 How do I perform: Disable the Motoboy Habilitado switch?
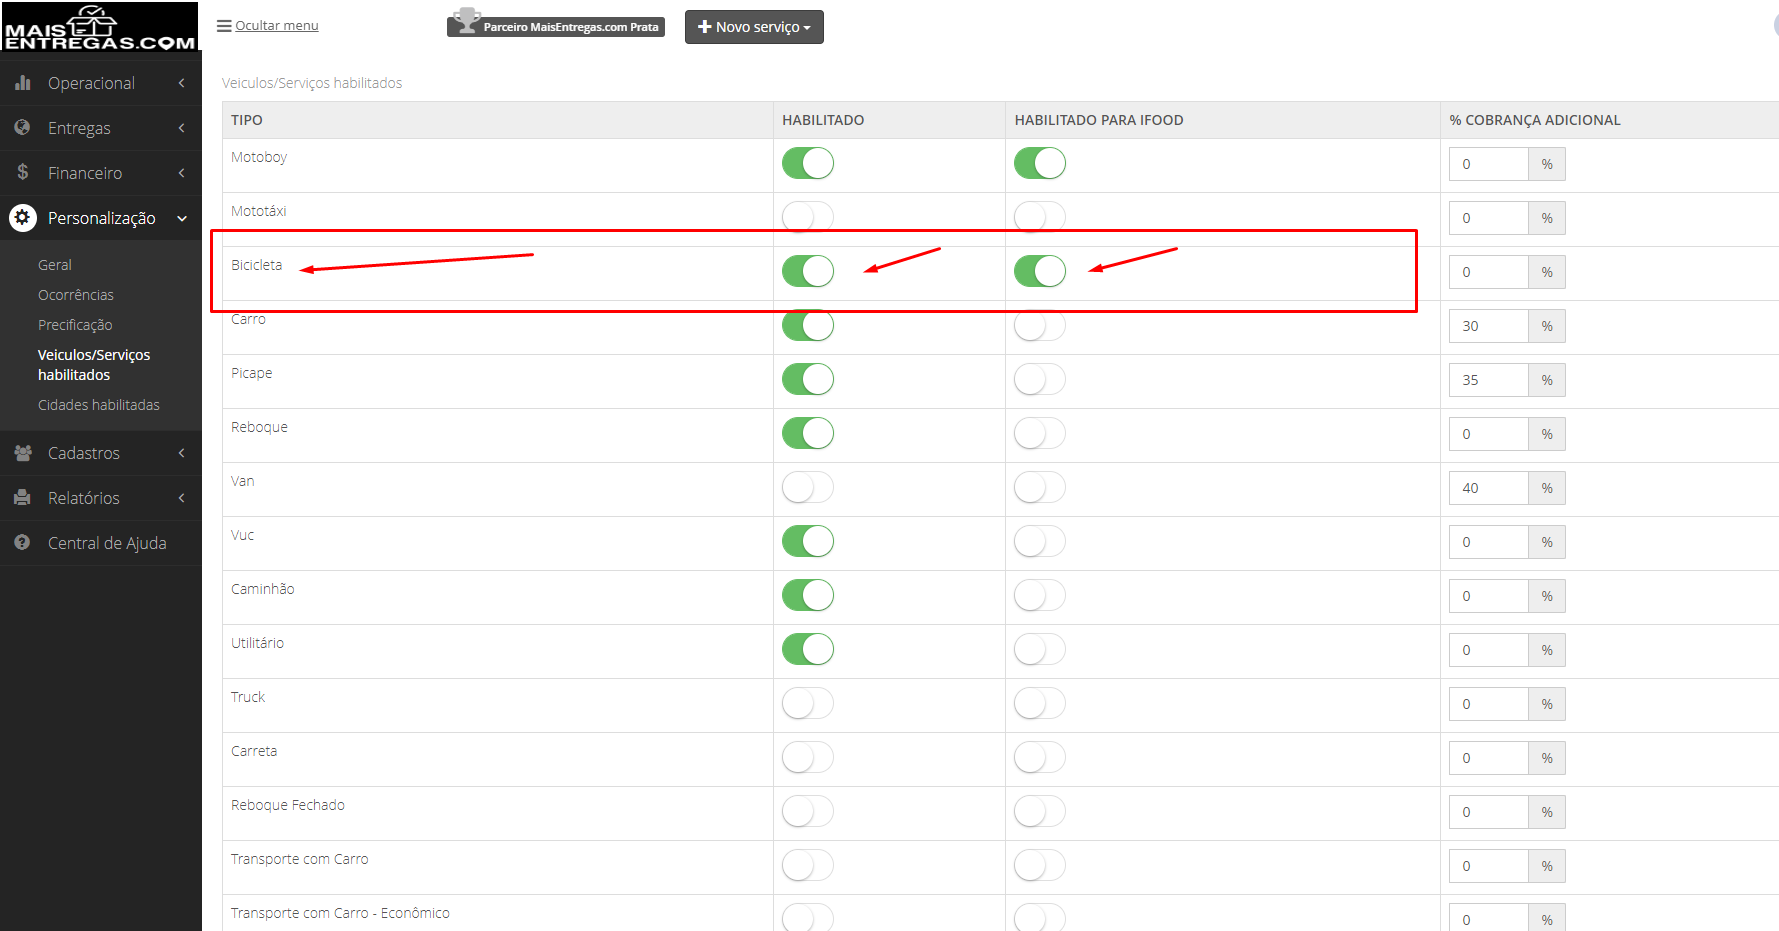[808, 163]
